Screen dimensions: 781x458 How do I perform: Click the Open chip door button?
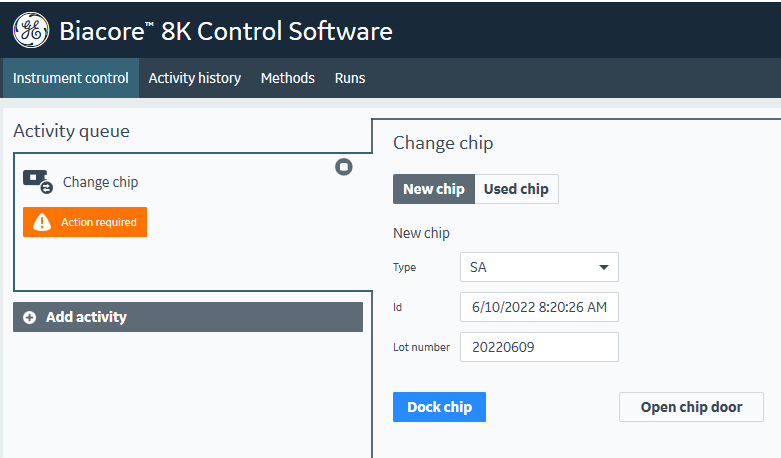click(x=691, y=407)
